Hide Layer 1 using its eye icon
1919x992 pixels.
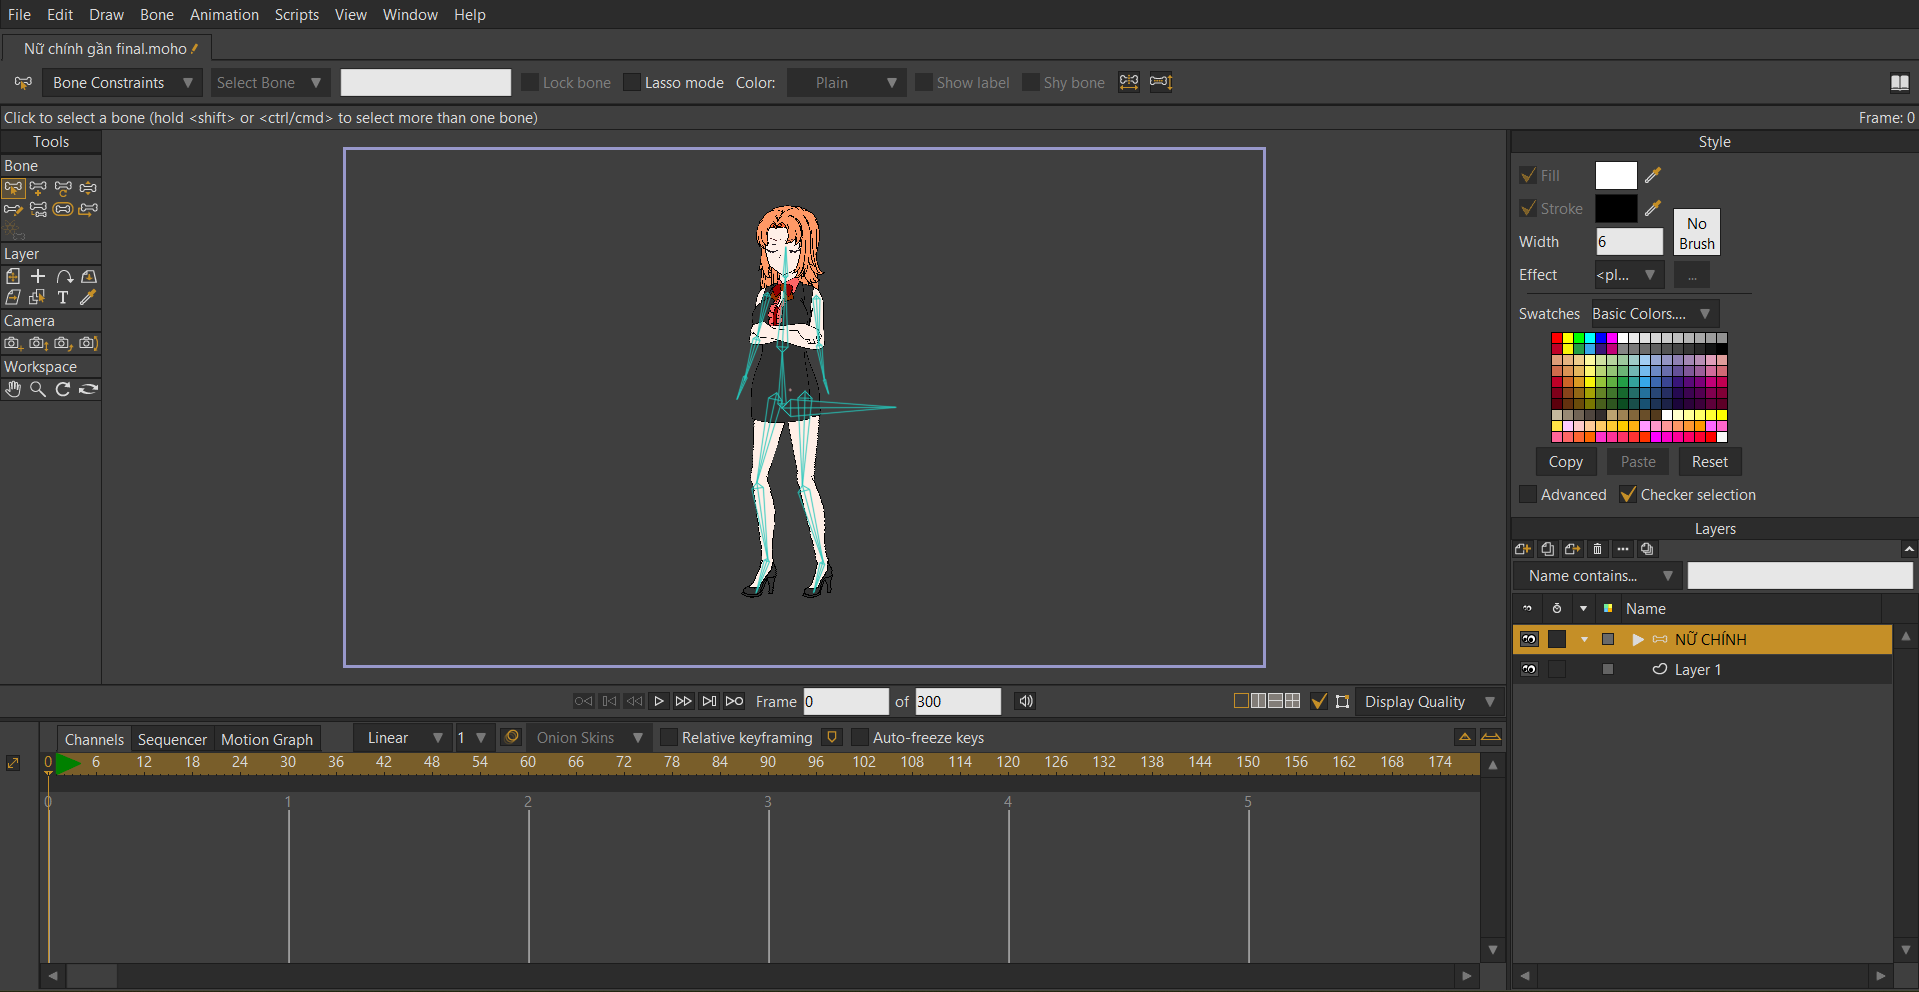[x=1529, y=670]
